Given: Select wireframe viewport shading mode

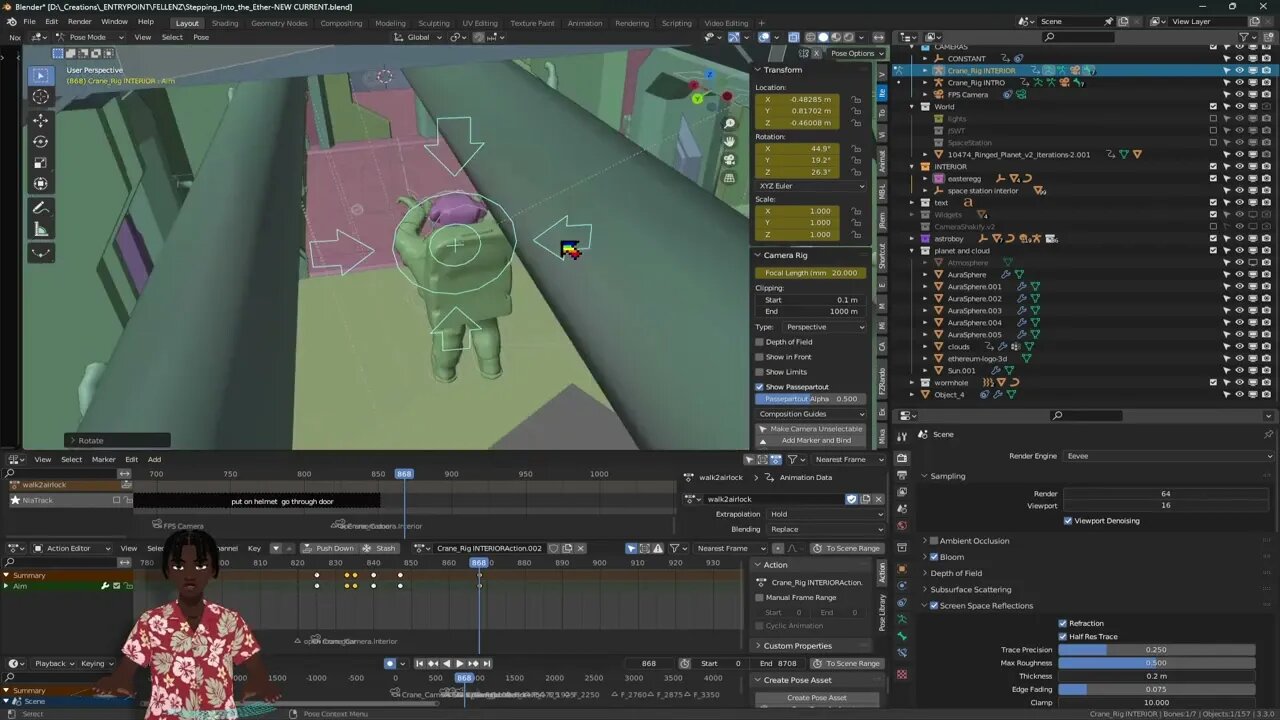Looking at the screenshot, I should click(810, 37).
